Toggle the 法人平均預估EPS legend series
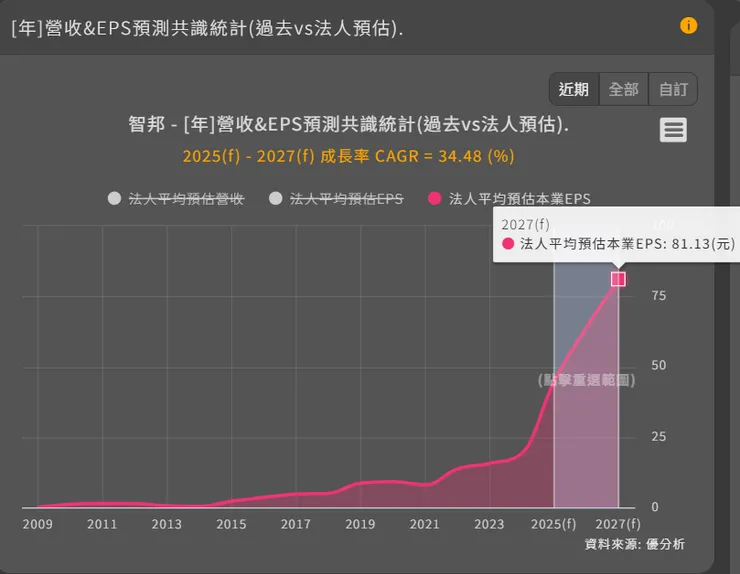Viewport: 740px width, 574px height. click(x=336, y=199)
